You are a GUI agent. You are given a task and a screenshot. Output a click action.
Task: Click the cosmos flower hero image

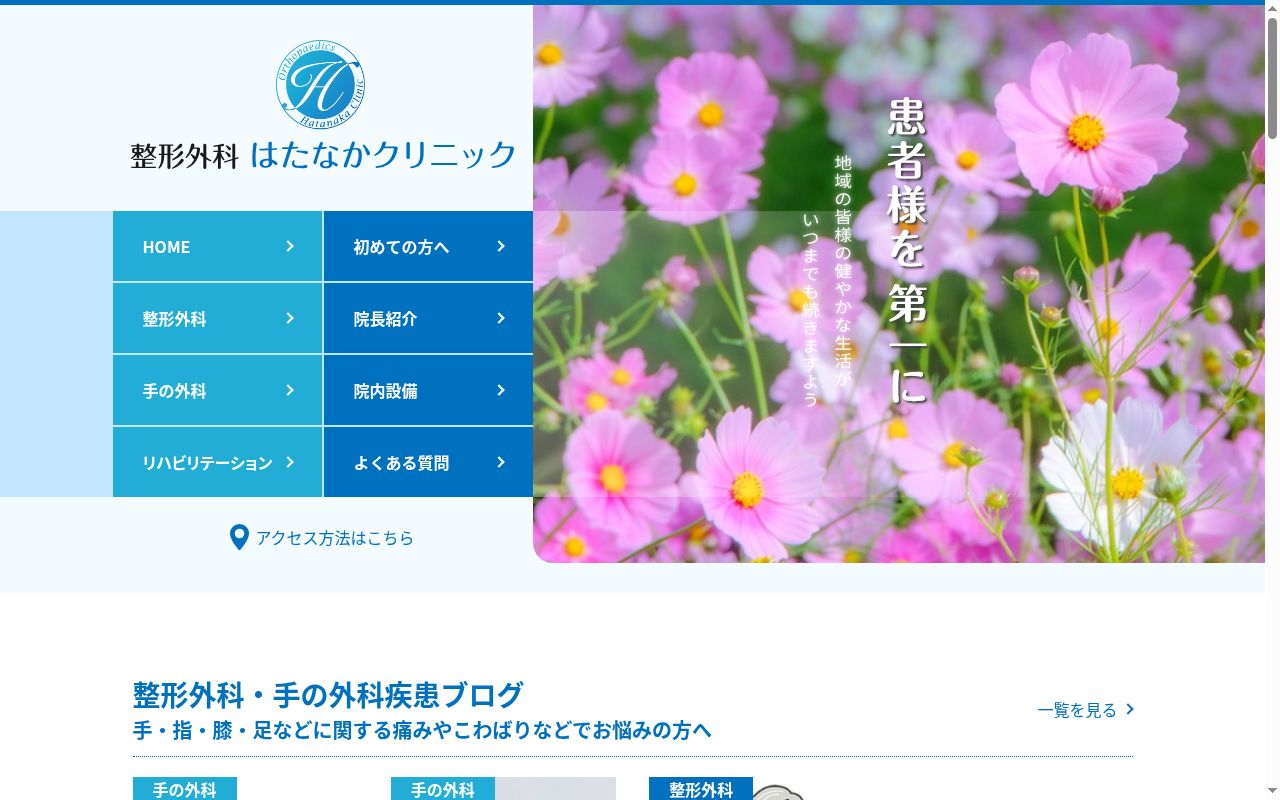pyautogui.click(x=899, y=284)
